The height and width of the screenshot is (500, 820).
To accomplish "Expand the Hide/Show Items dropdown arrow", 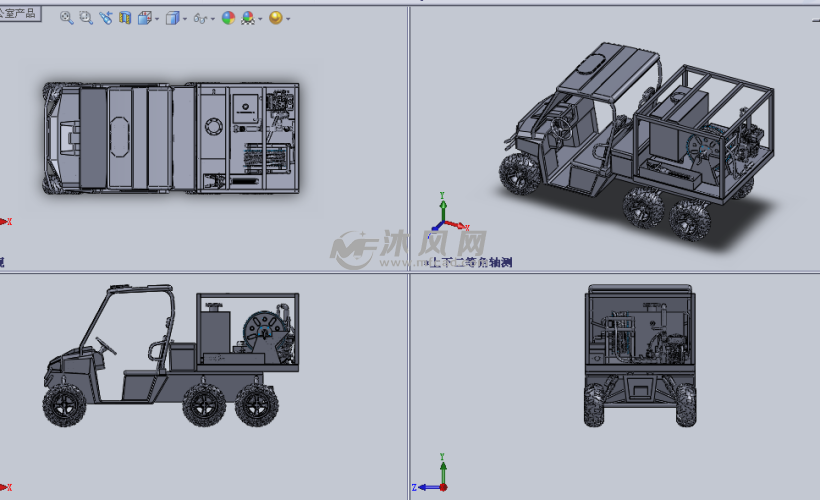I will 213,19.
